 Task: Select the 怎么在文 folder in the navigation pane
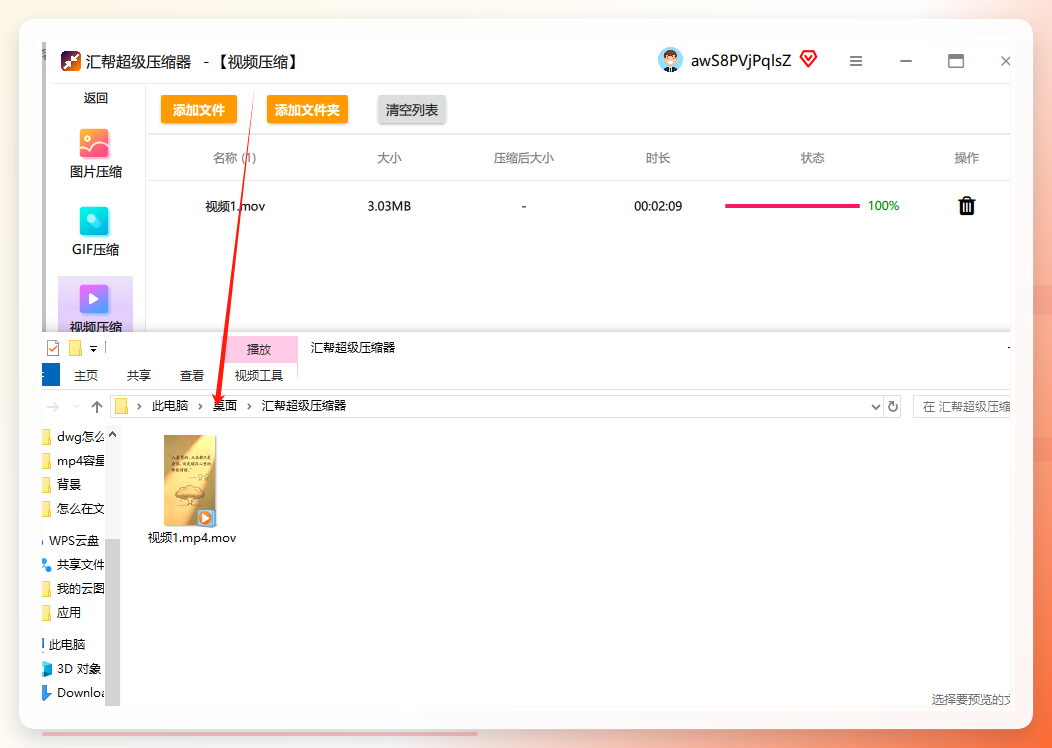(x=73, y=509)
